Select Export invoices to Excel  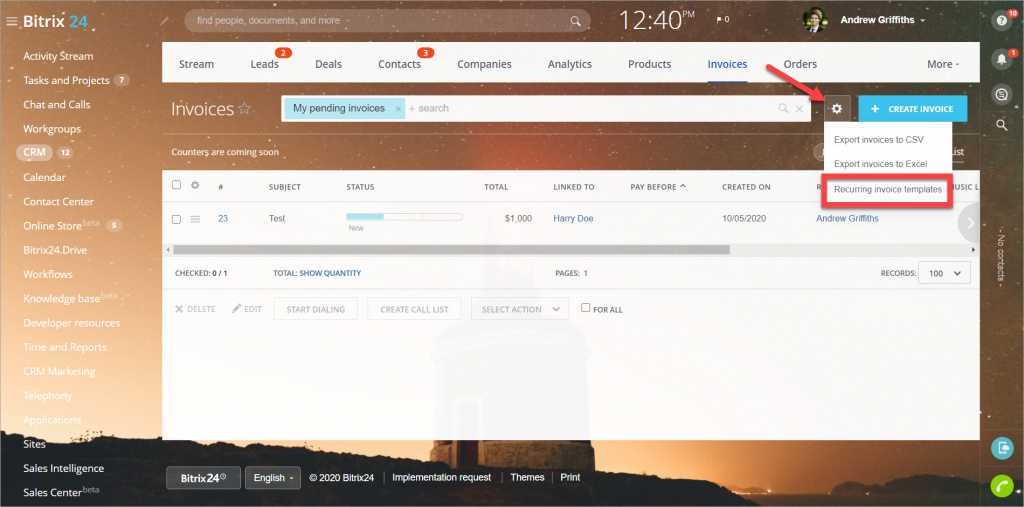point(880,164)
